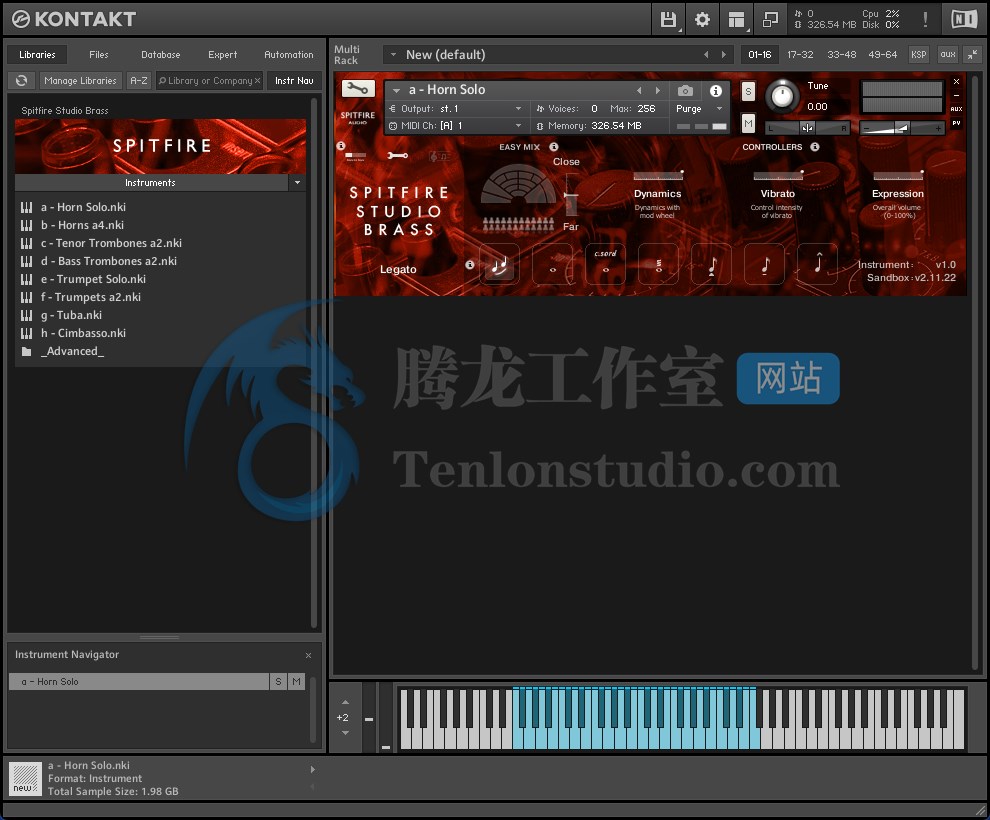Switch to the Files tab
Screen dimensions: 990x820
coord(98,55)
